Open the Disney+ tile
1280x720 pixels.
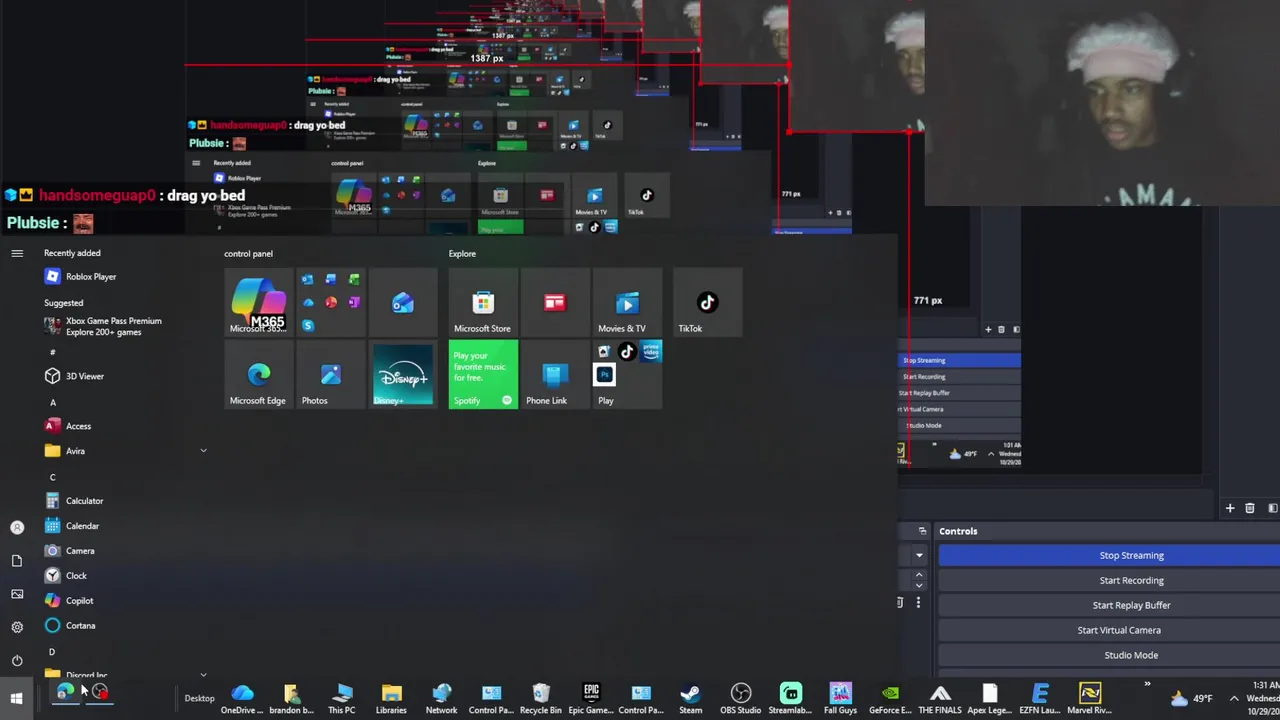pyautogui.click(x=403, y=375)
